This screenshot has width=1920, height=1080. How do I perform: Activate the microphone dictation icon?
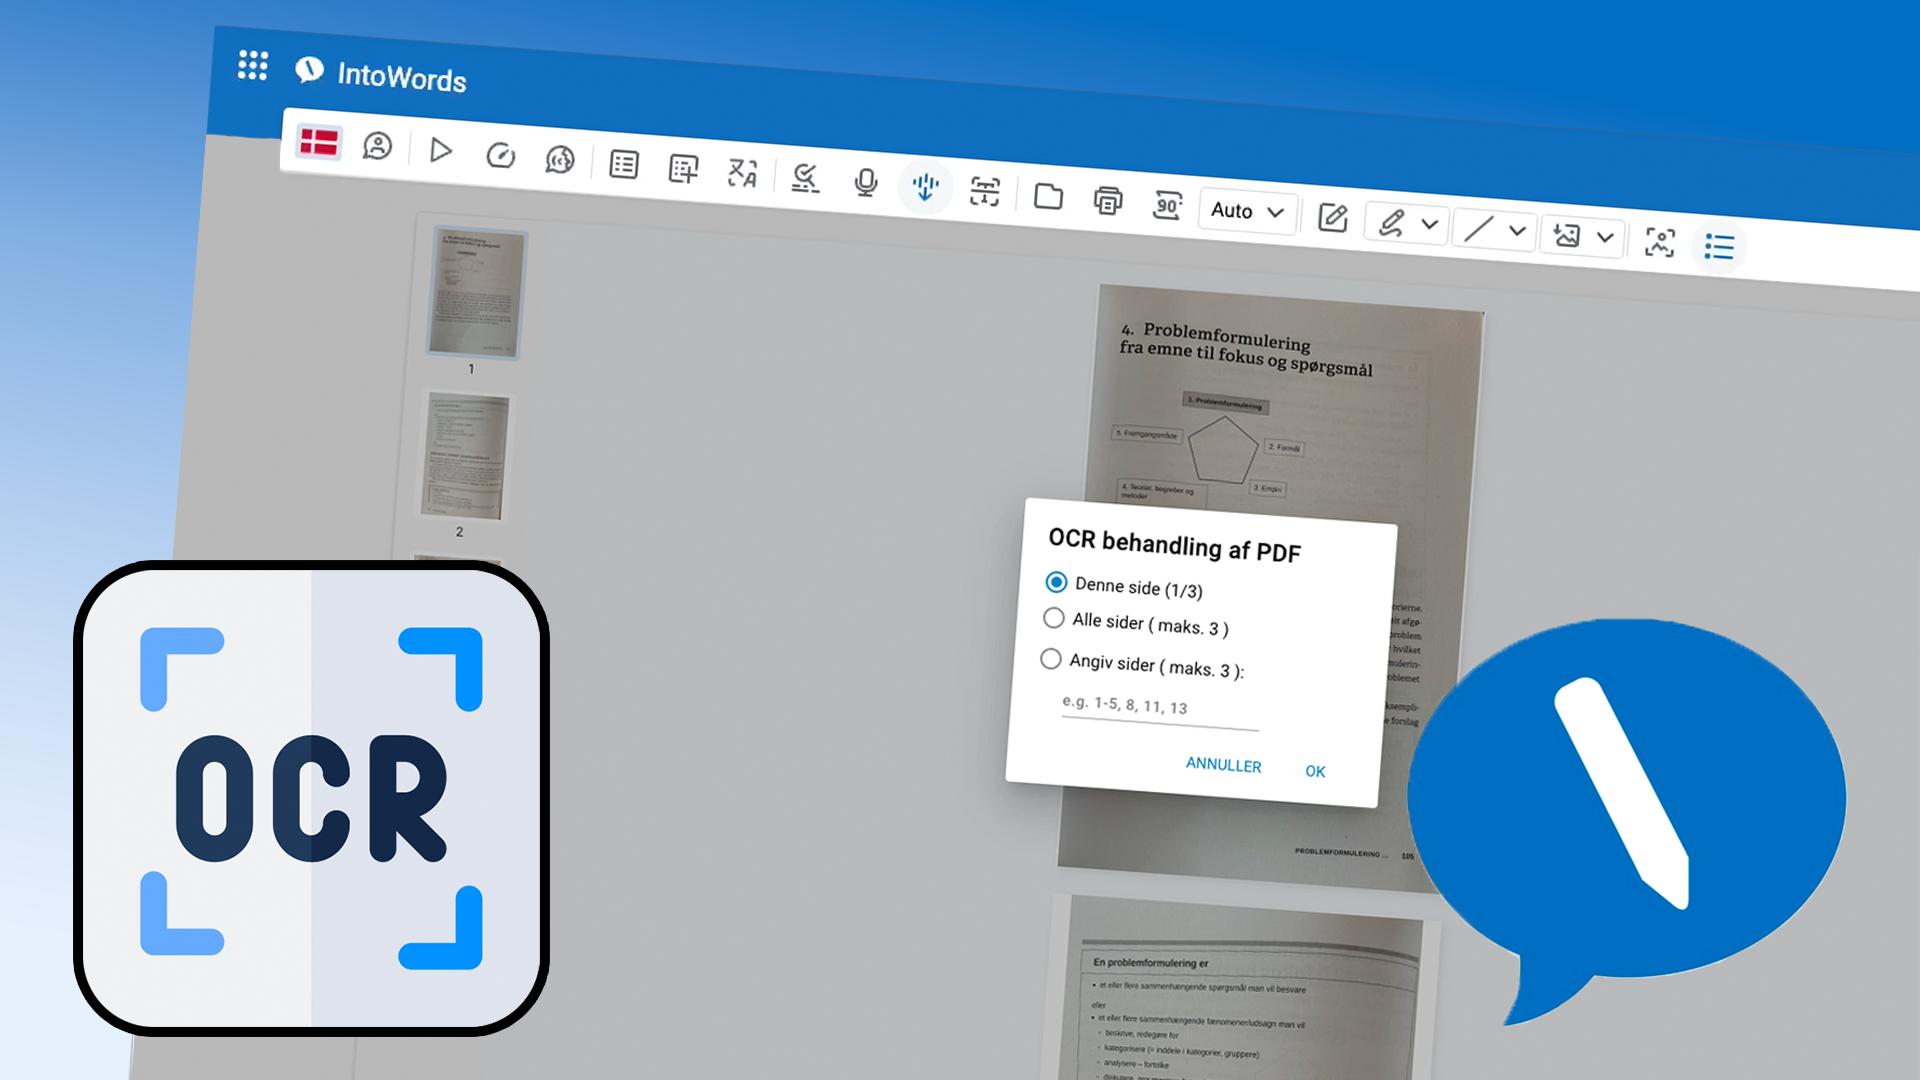[x=865, y=182]
